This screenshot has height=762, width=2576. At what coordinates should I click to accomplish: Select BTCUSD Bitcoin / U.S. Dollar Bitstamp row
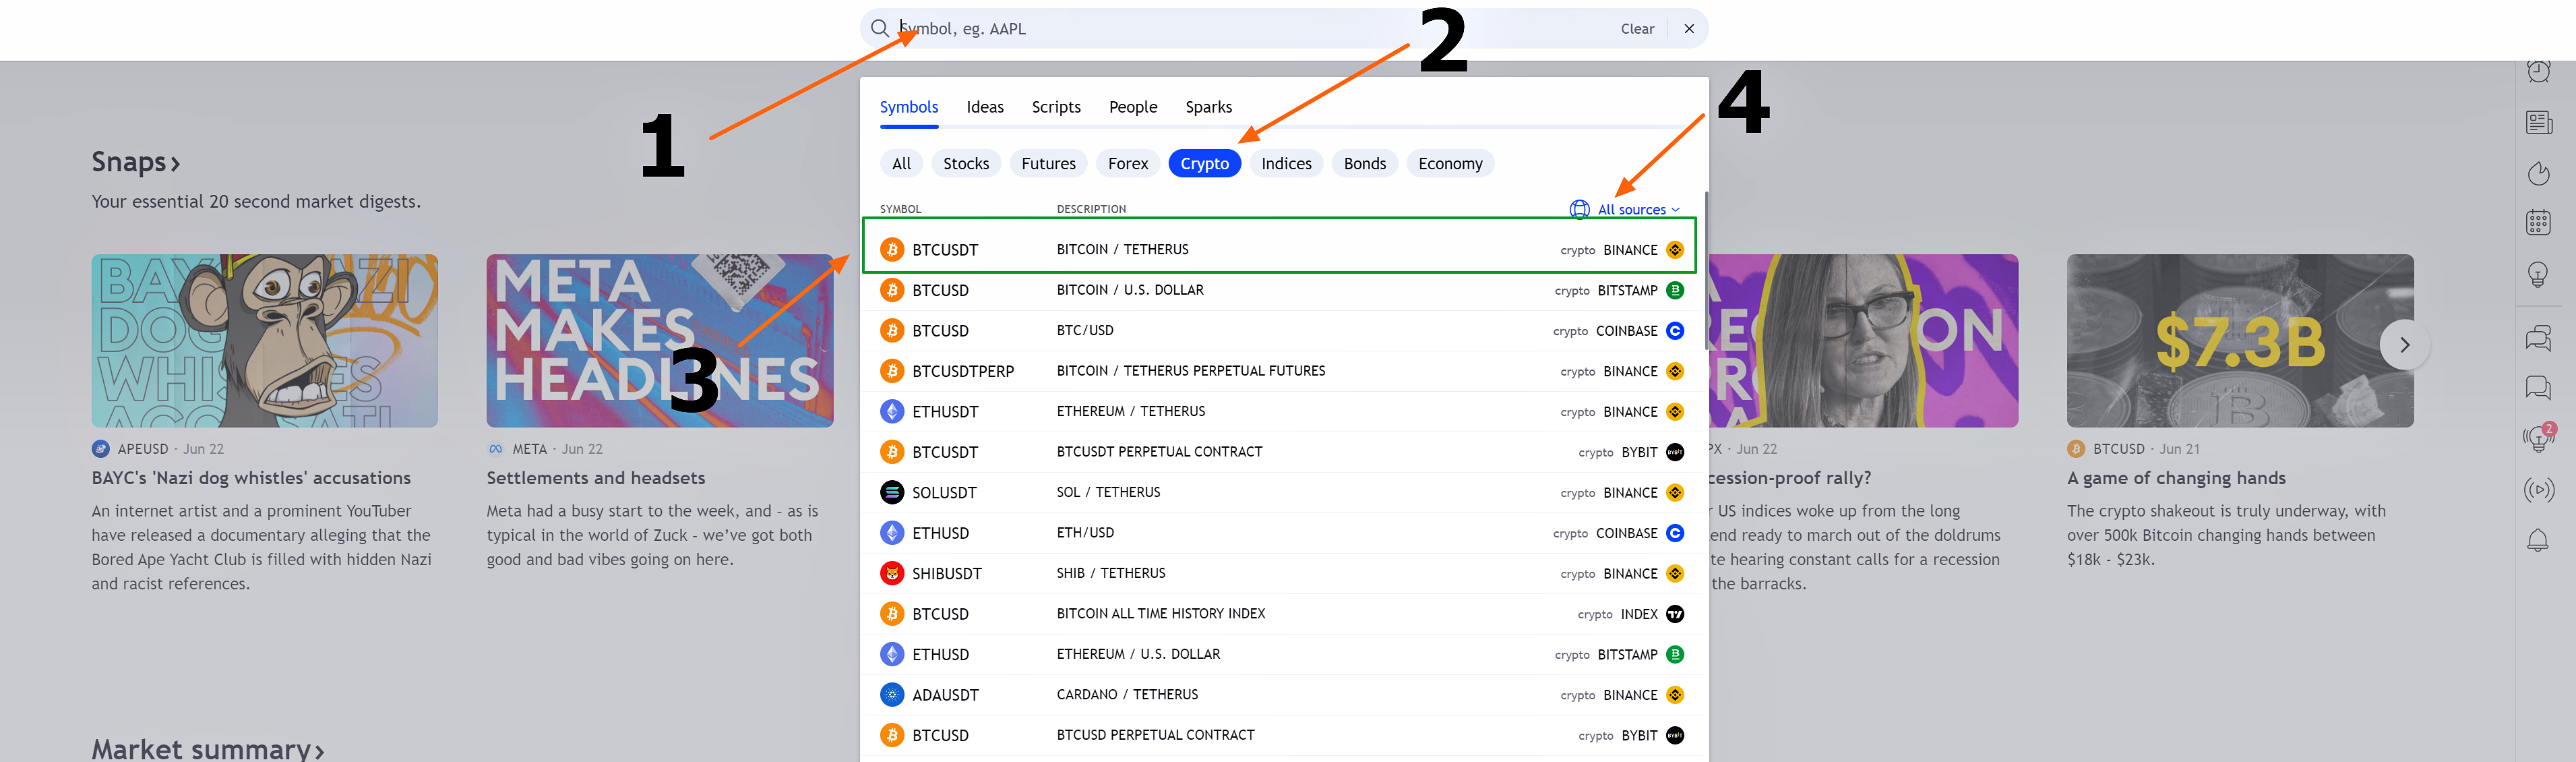click(x=1281, y=290)
